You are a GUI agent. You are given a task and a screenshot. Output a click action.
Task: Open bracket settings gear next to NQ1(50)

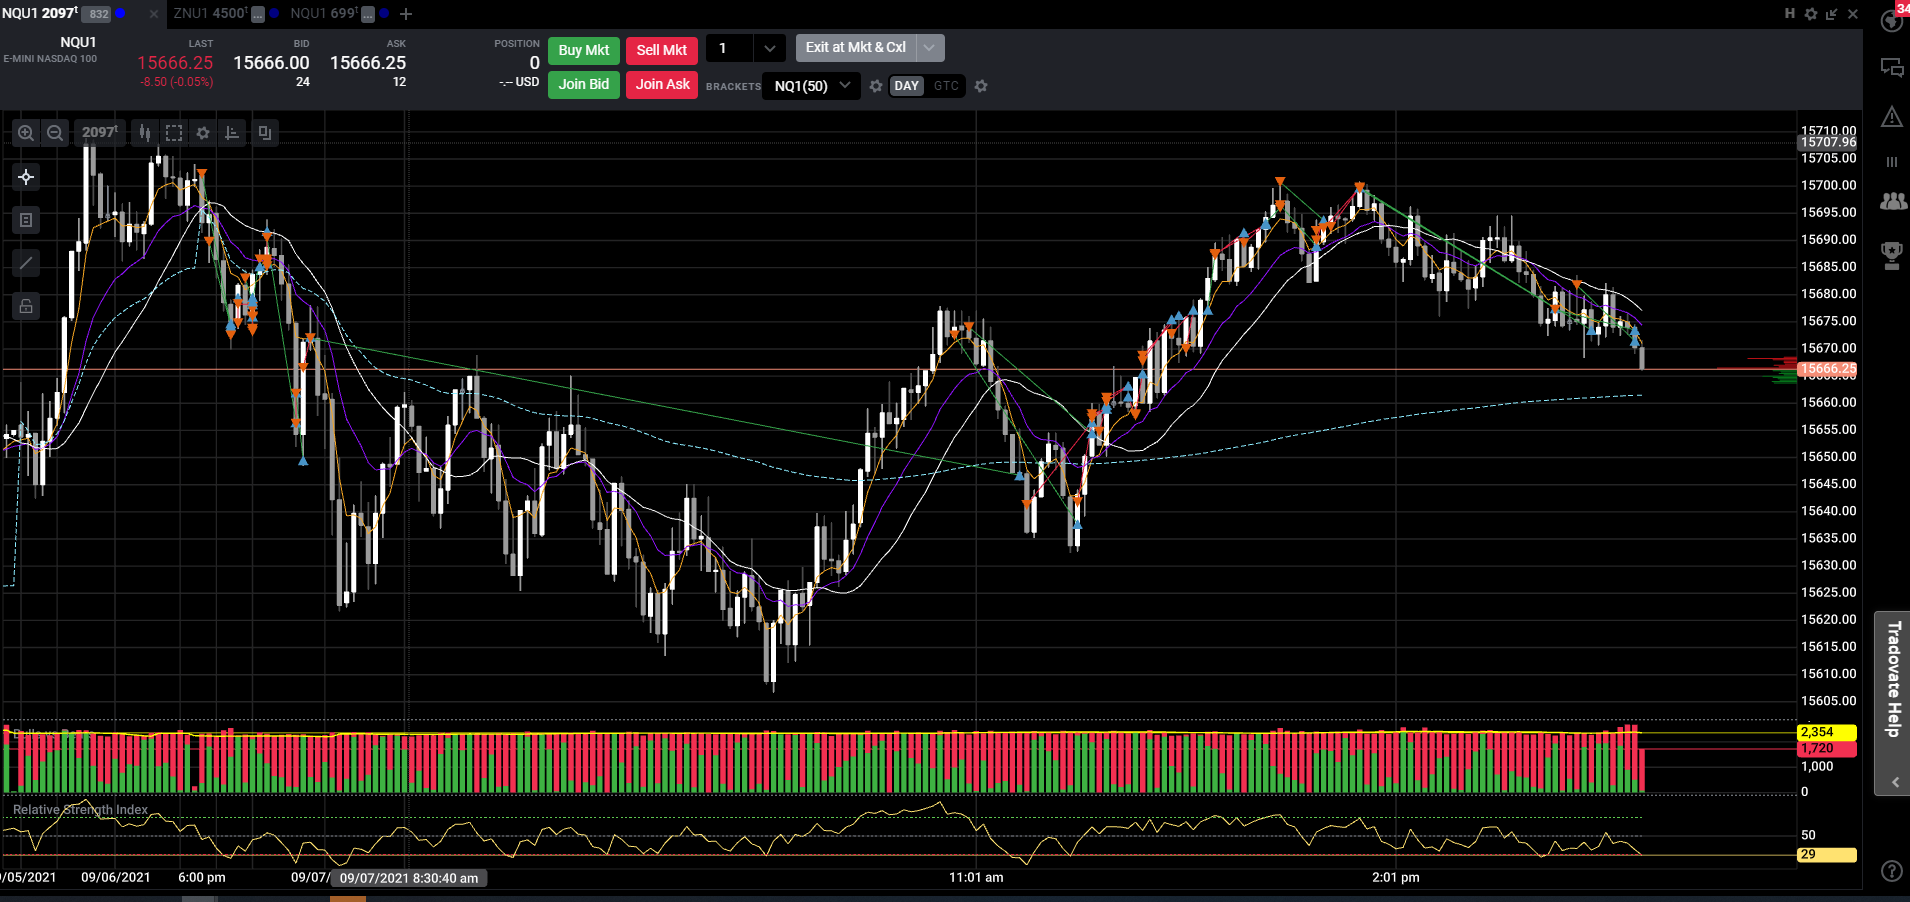click(876, 86)
